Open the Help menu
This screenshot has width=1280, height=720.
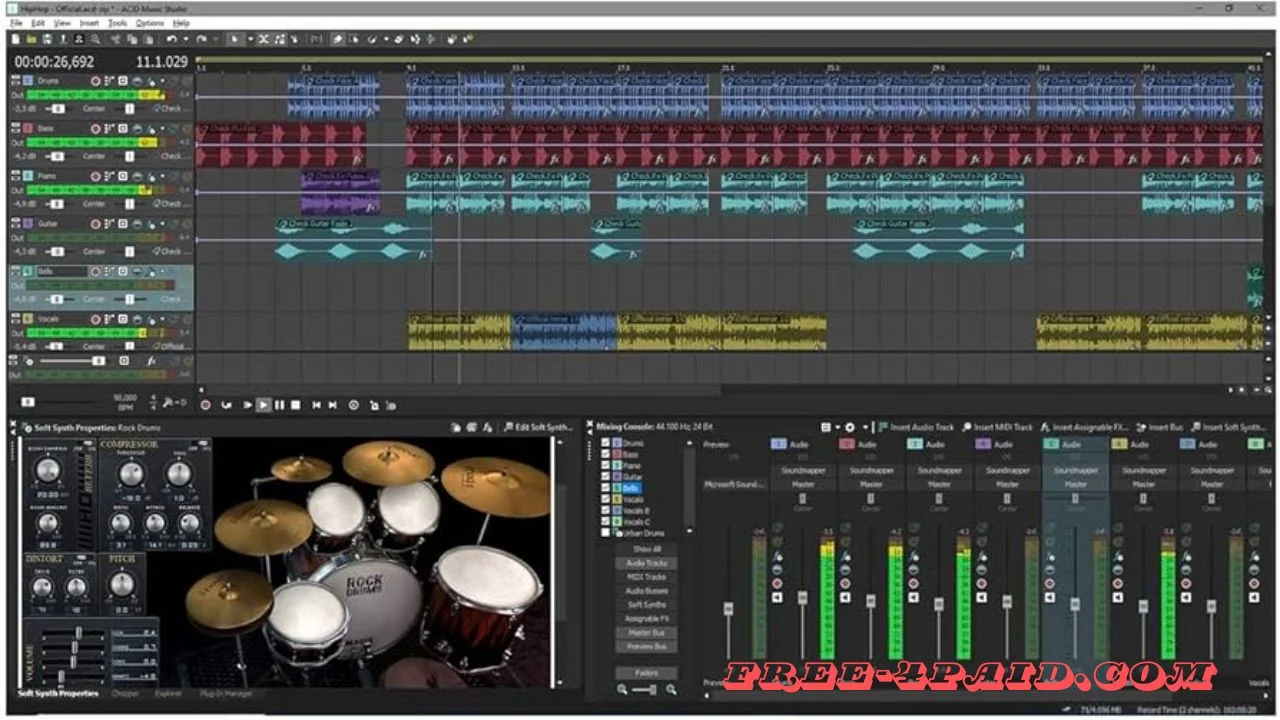181,22
